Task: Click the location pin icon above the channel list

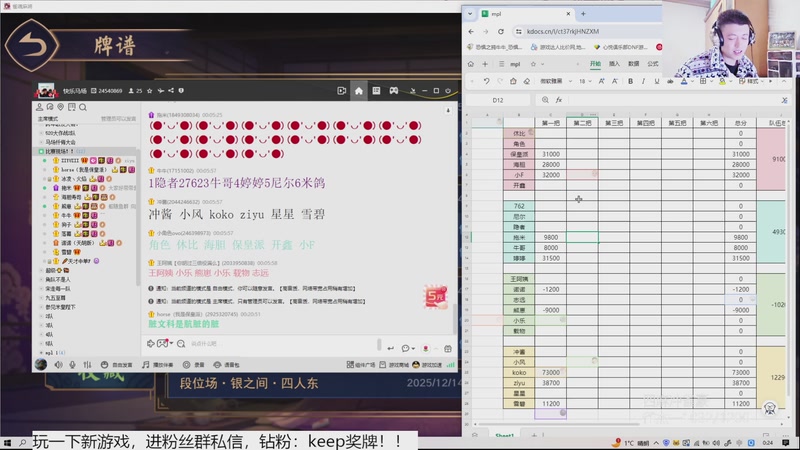Action: click(61, 107)
